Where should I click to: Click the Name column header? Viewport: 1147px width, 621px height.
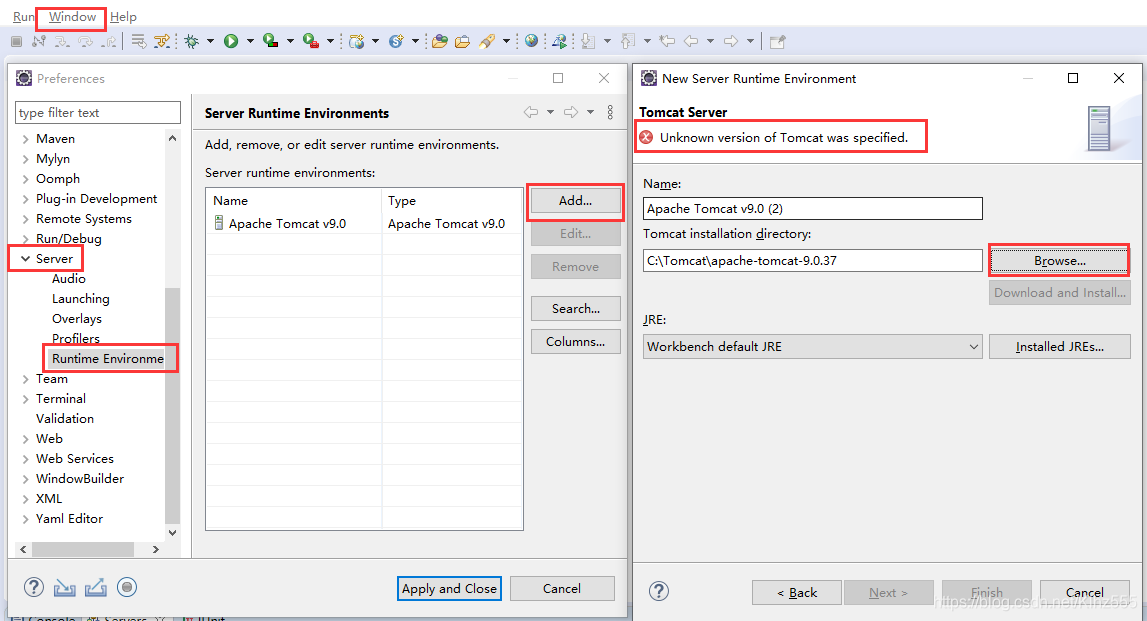pos(294,200)
